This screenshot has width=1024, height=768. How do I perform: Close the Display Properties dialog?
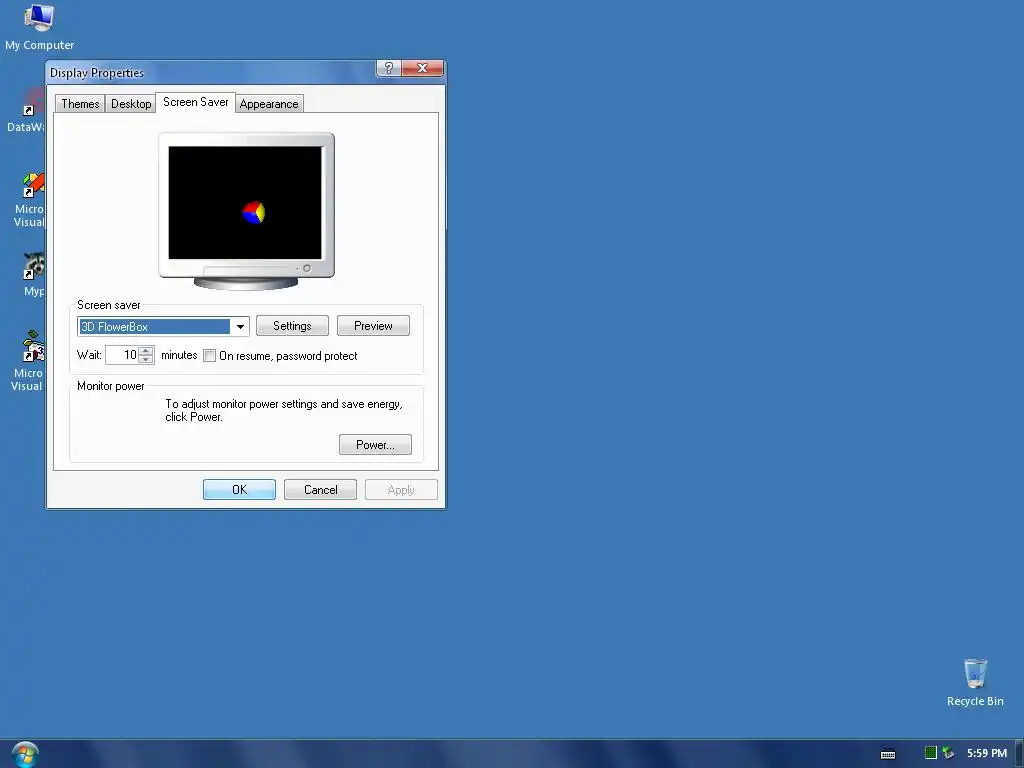coord(423,68)
